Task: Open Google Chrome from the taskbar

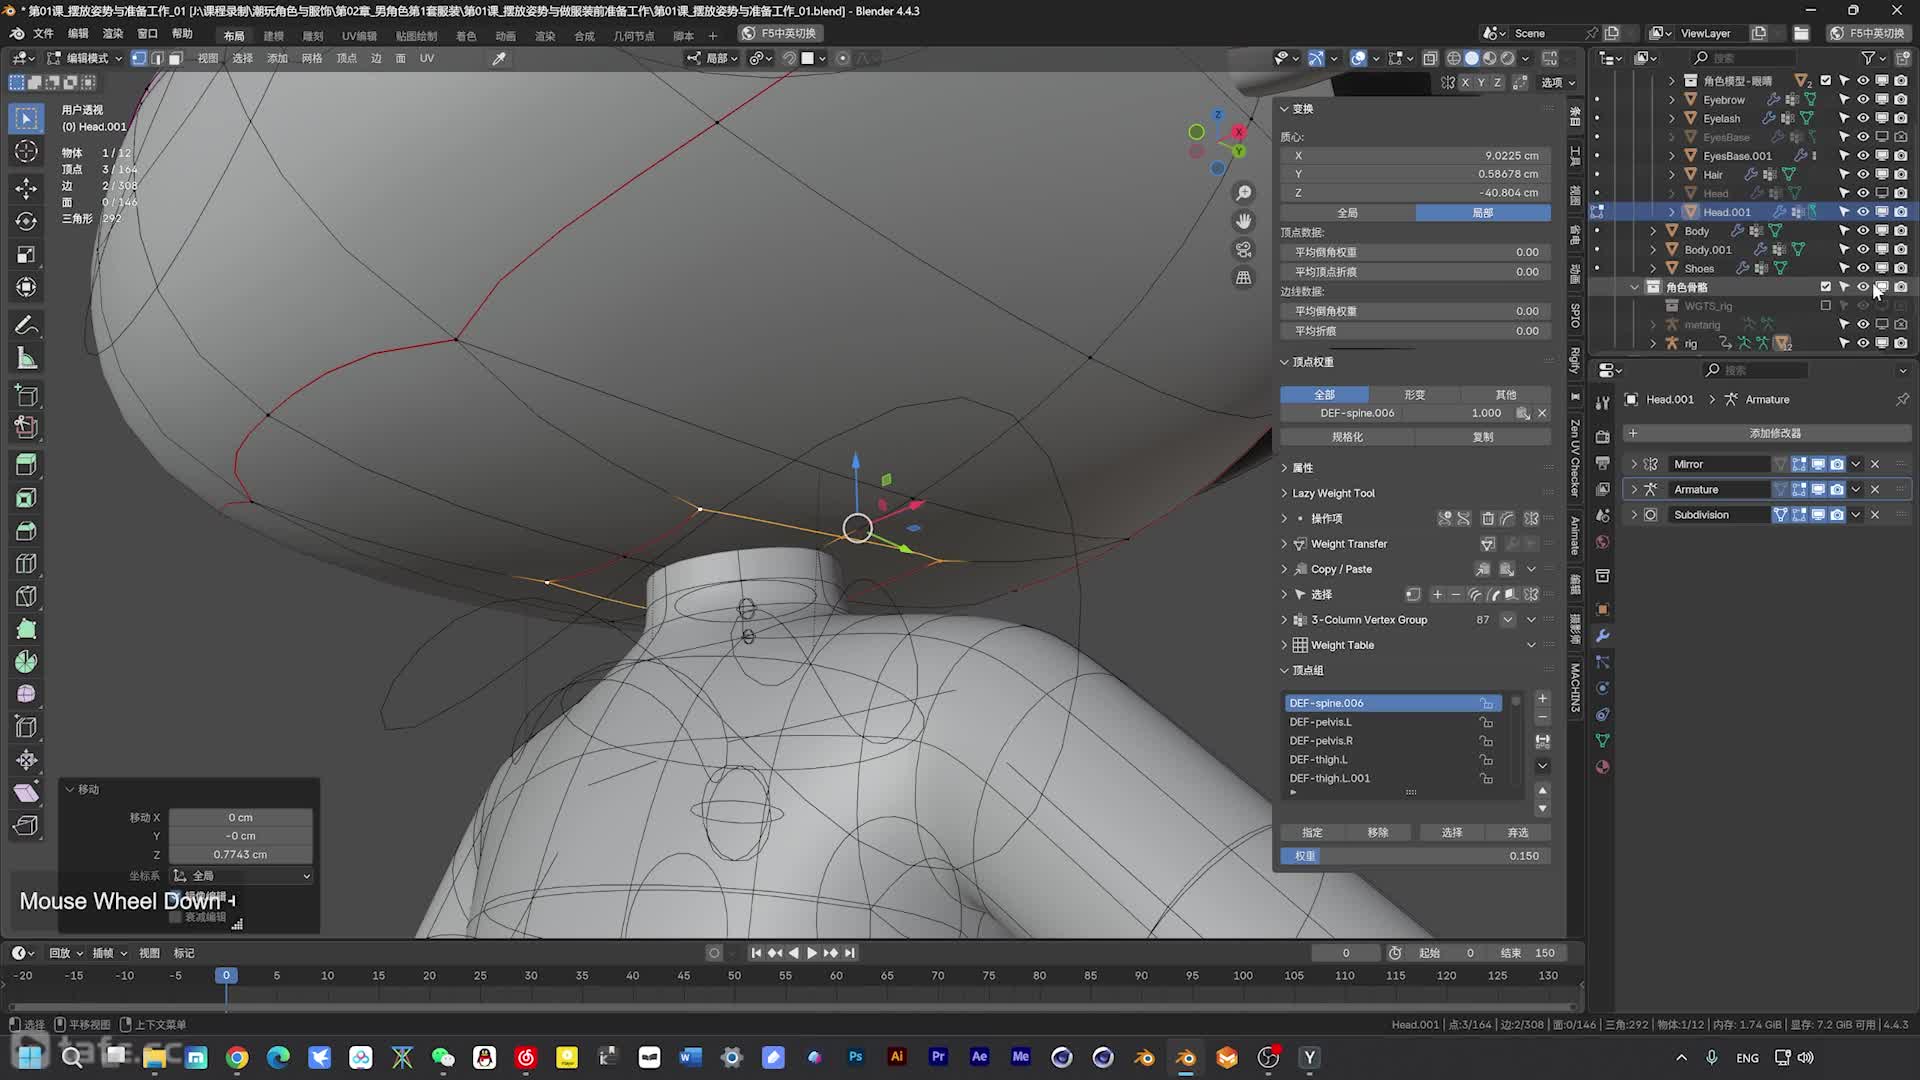Action: tap(237, 1057)
